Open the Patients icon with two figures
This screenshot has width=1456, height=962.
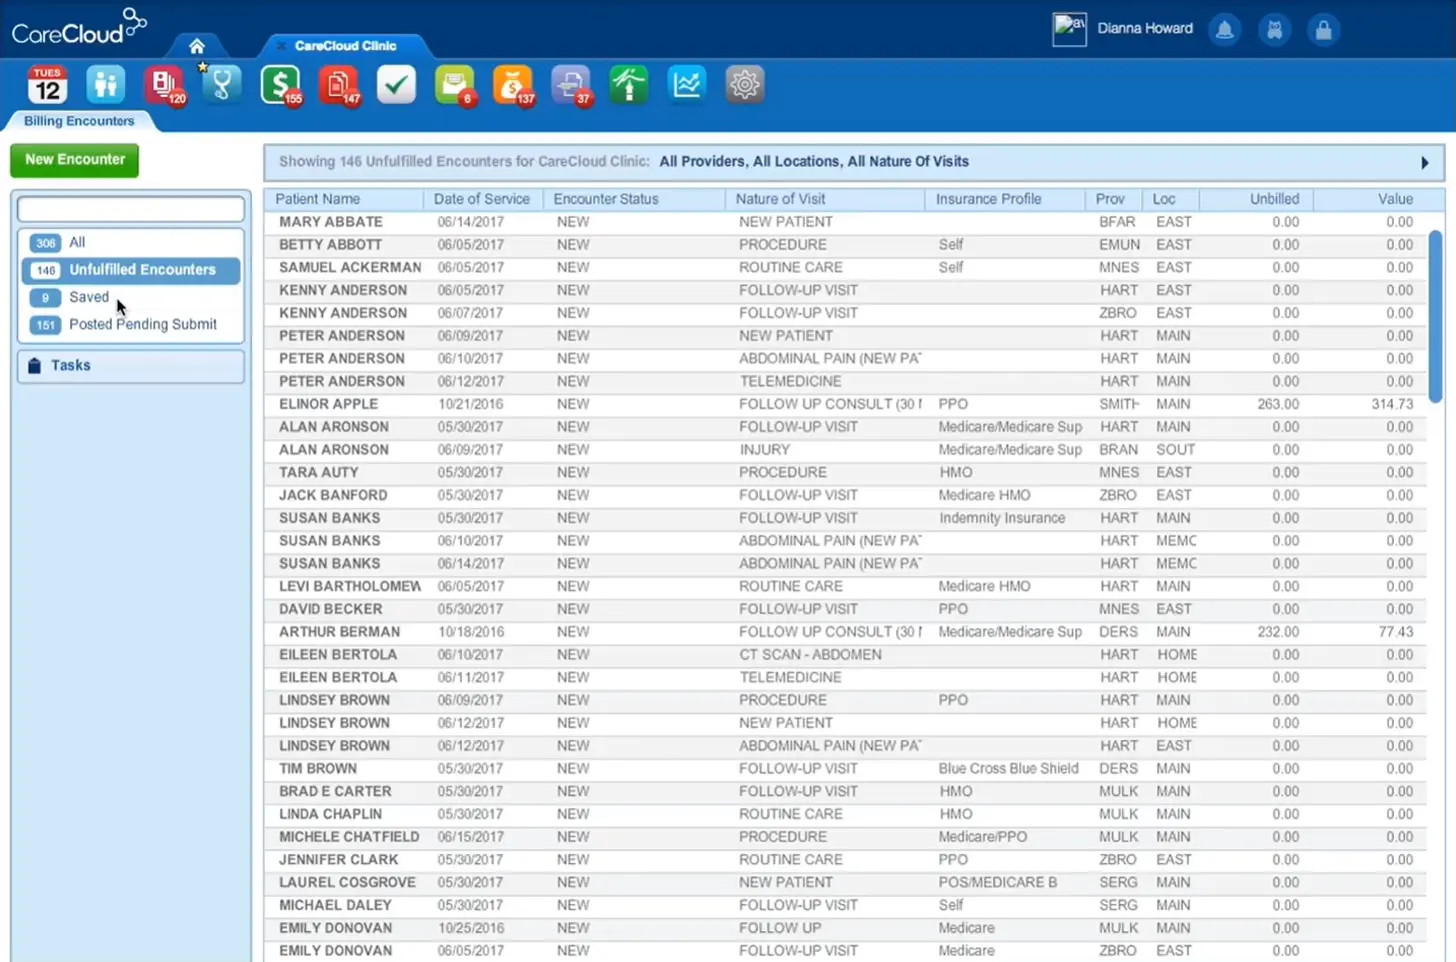105,85
